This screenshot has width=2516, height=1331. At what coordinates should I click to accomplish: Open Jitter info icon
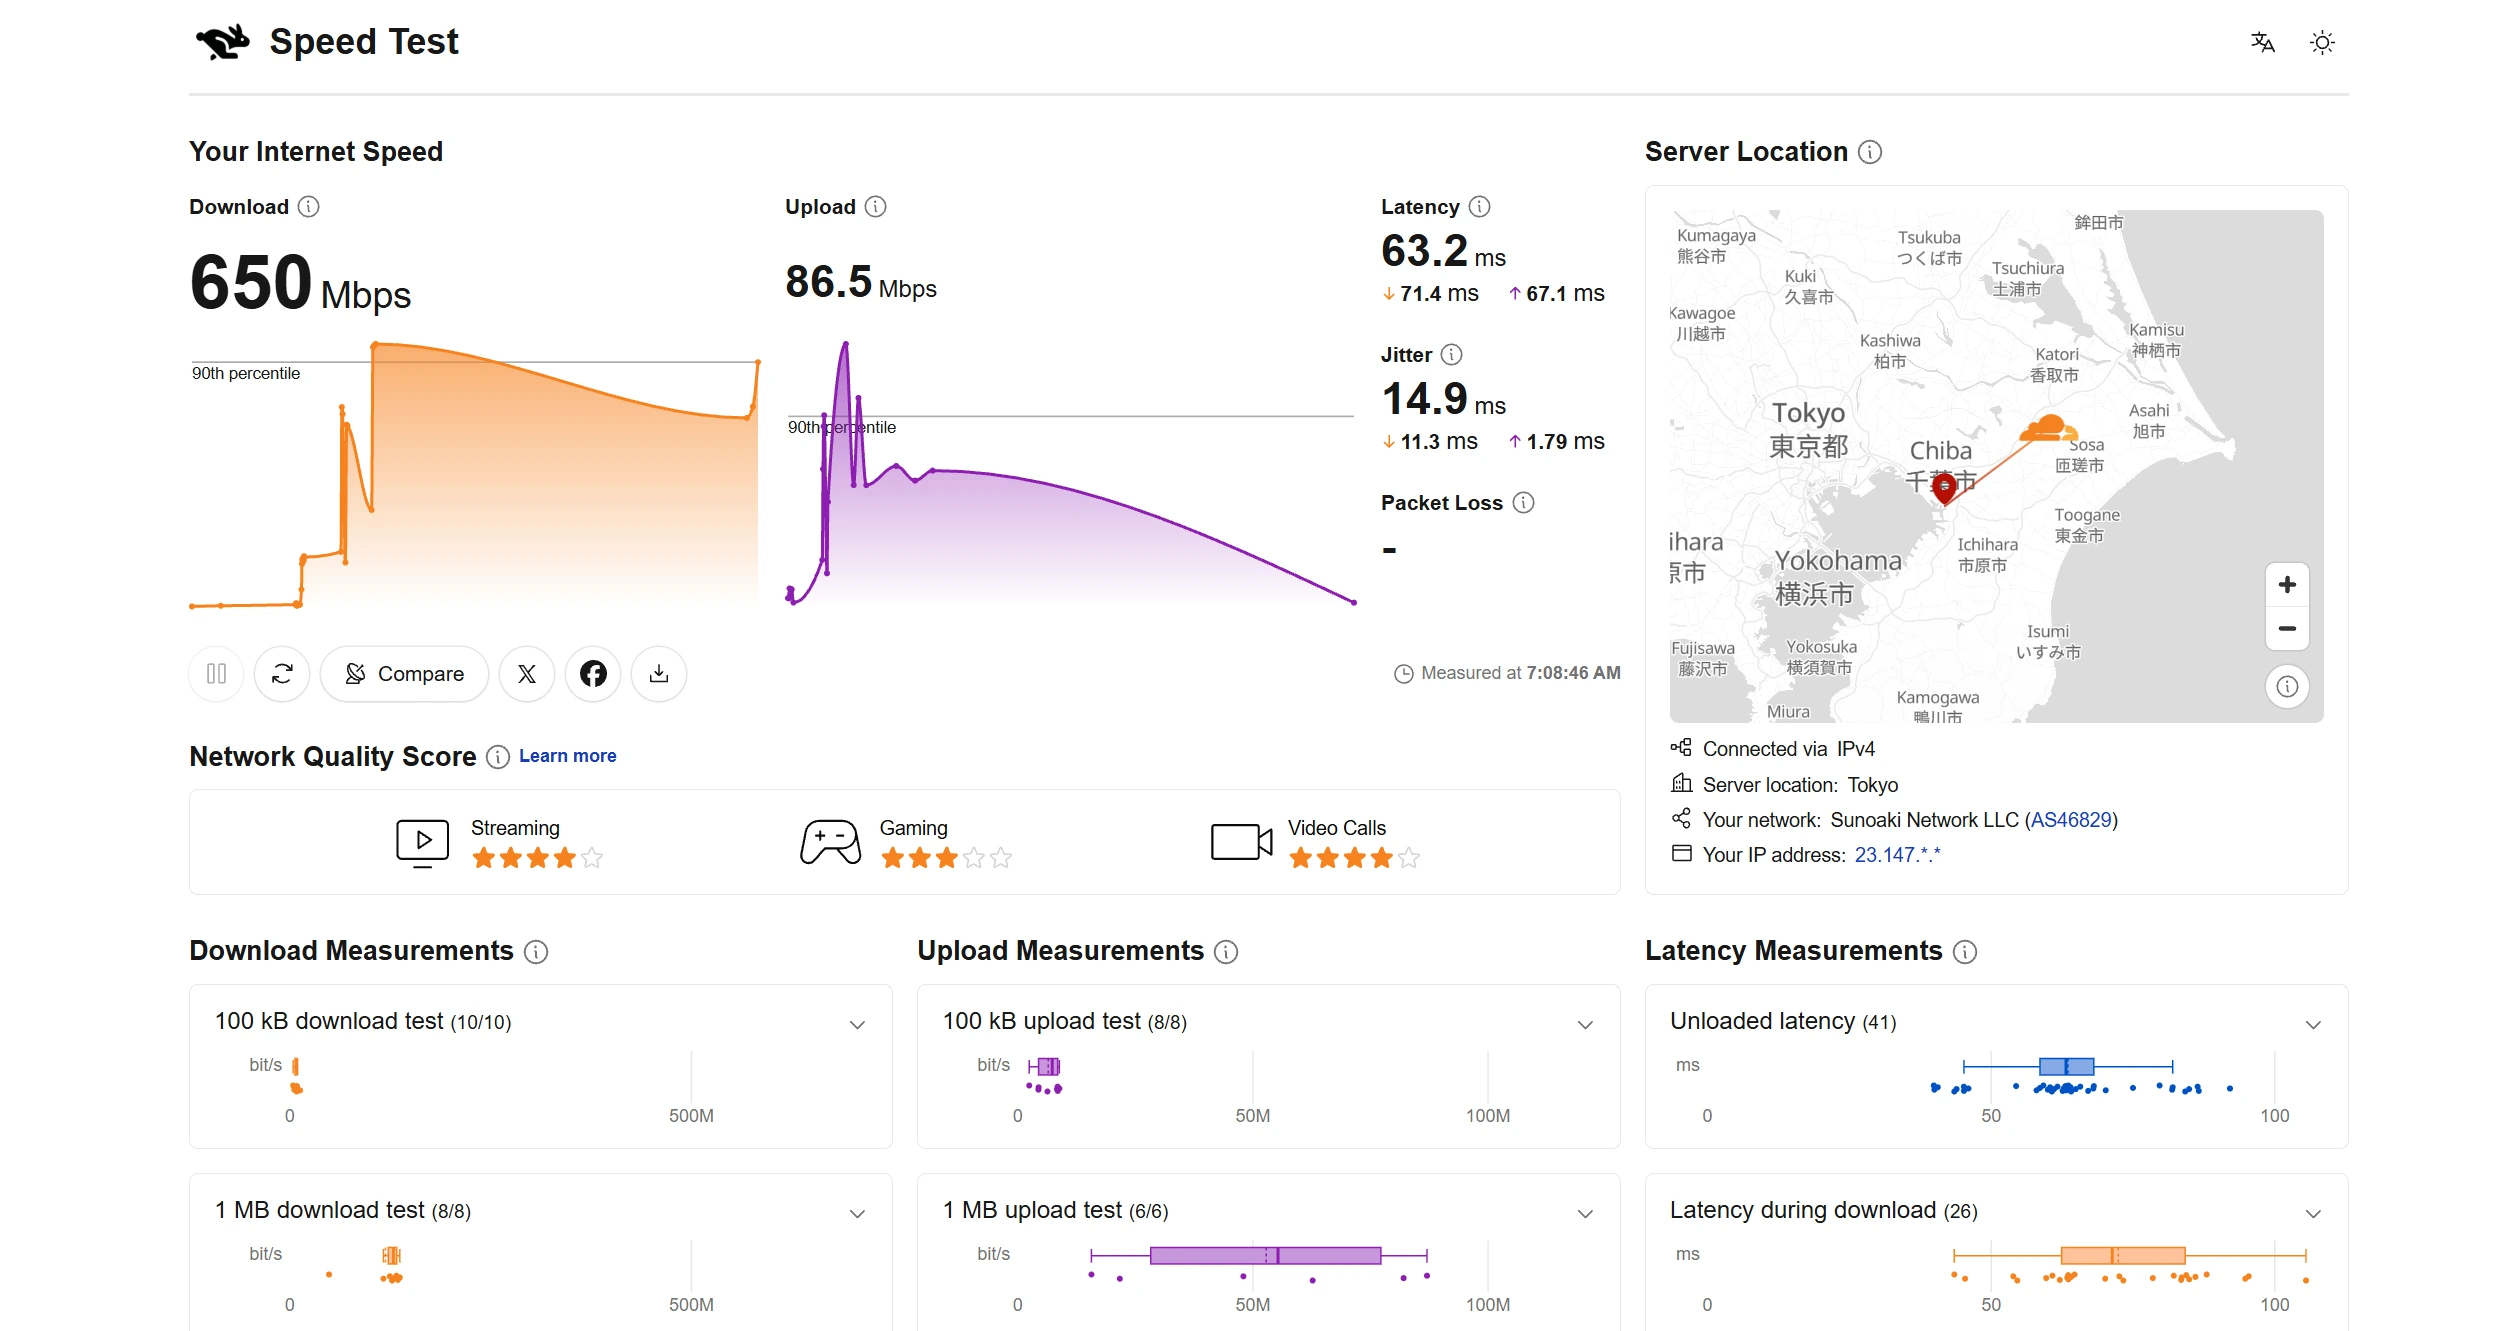(x=1452, y=355)
